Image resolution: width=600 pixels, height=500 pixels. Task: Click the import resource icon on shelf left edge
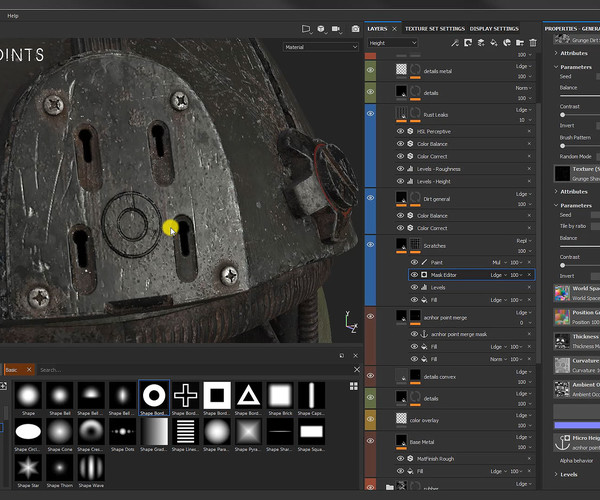point(3,386)
